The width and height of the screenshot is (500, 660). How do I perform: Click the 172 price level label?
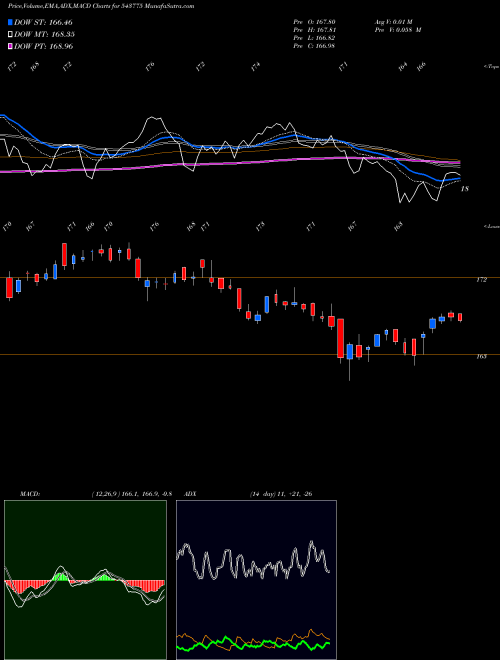(x=481, y=279)
